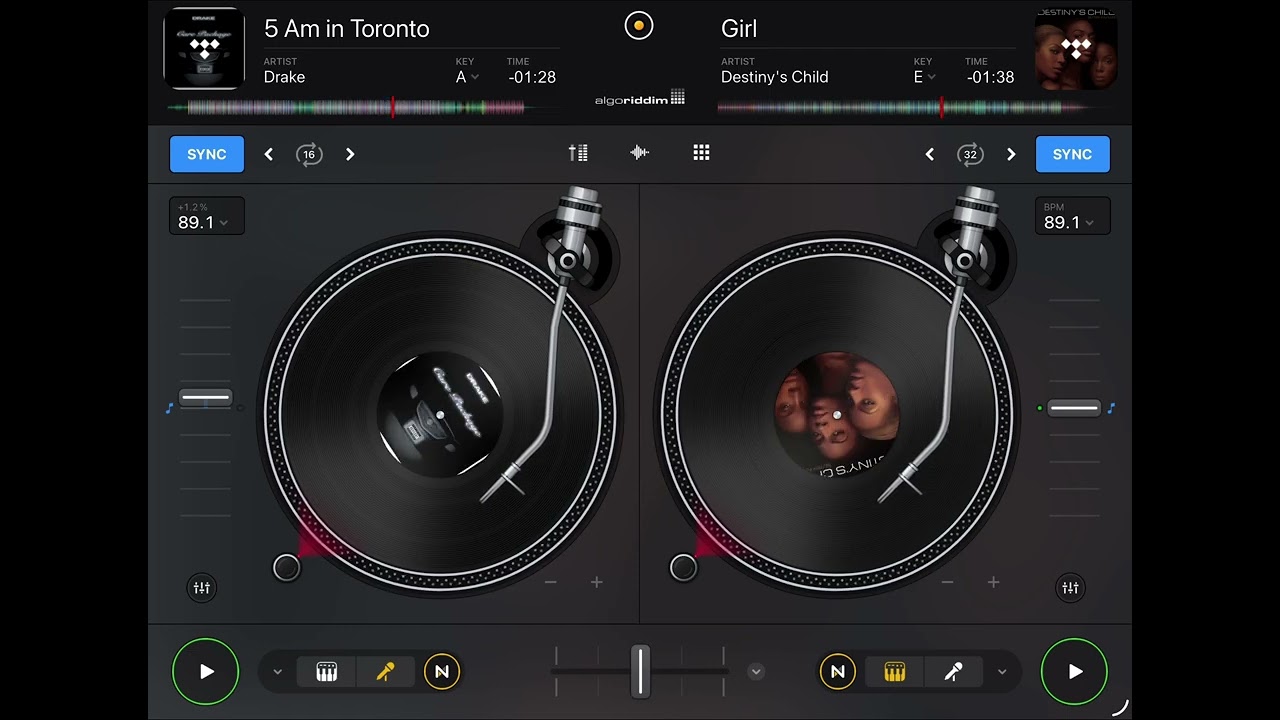Screen dimensions: 1280x720
Task: Click artist name Drake
Action: point(284,77)
